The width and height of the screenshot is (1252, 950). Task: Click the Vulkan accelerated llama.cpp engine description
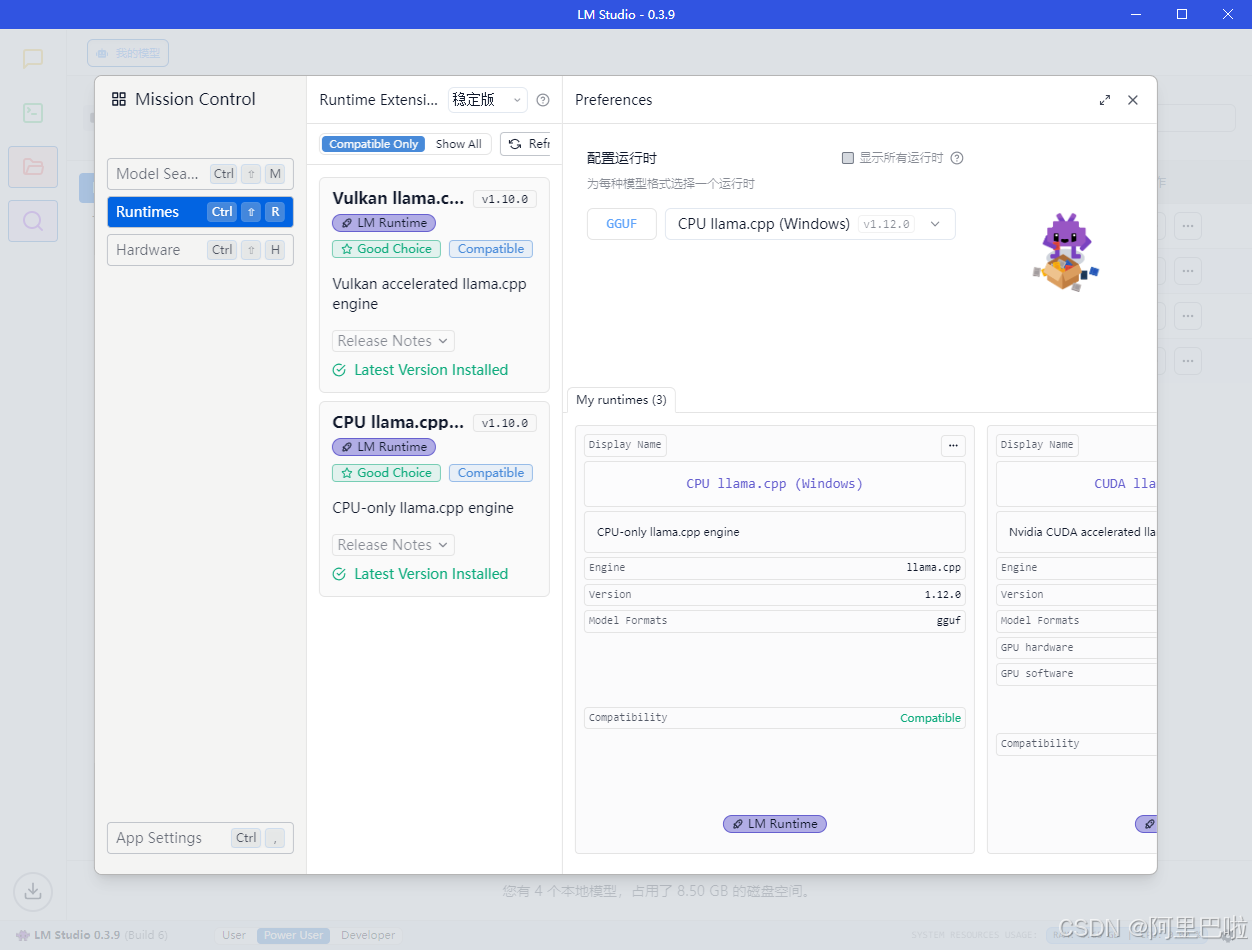point(429,294)
